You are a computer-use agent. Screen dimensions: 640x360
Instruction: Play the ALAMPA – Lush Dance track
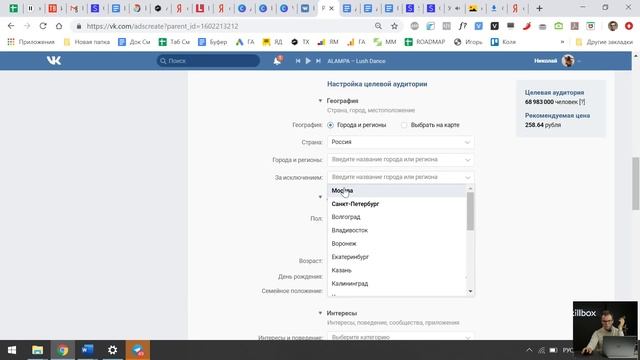(308, 61)
